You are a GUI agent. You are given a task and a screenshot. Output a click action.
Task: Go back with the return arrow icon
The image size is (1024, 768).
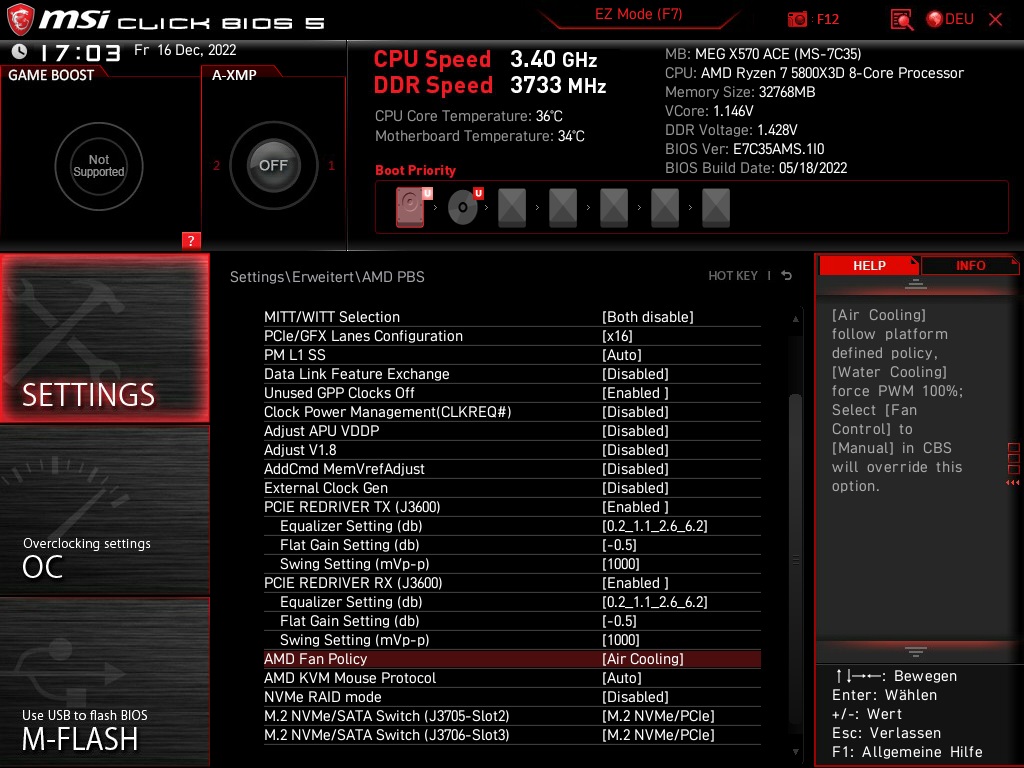pos(787,276)
